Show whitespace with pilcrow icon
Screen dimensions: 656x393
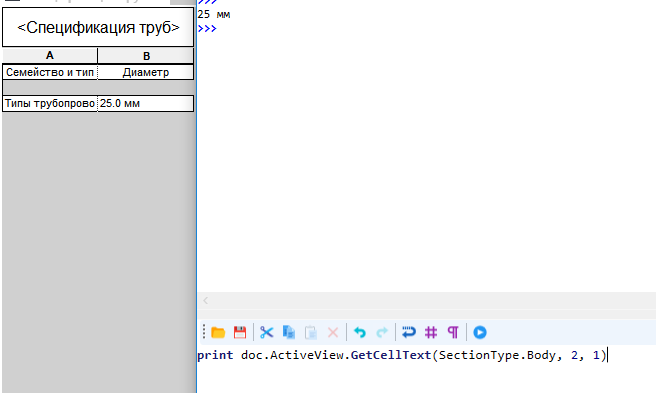(x=453, y=332)
